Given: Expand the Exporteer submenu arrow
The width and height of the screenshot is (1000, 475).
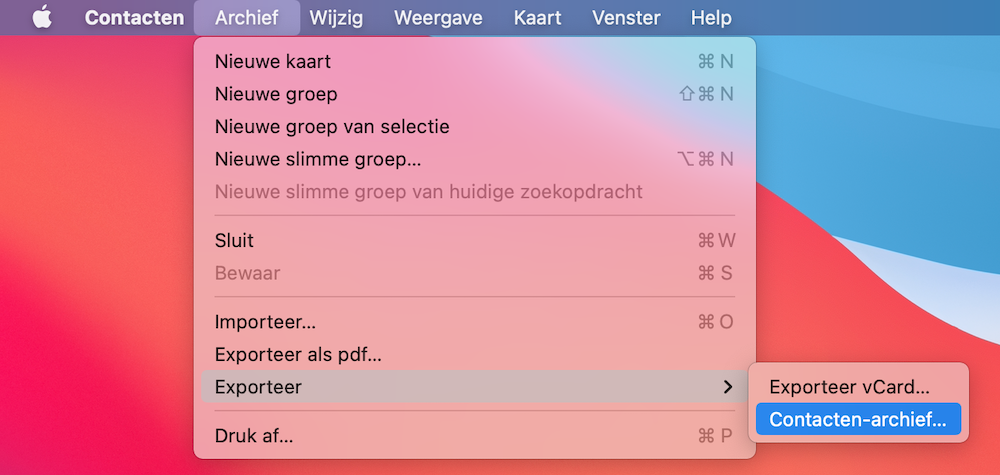Looking at the screenshot, I should [728, 386].
